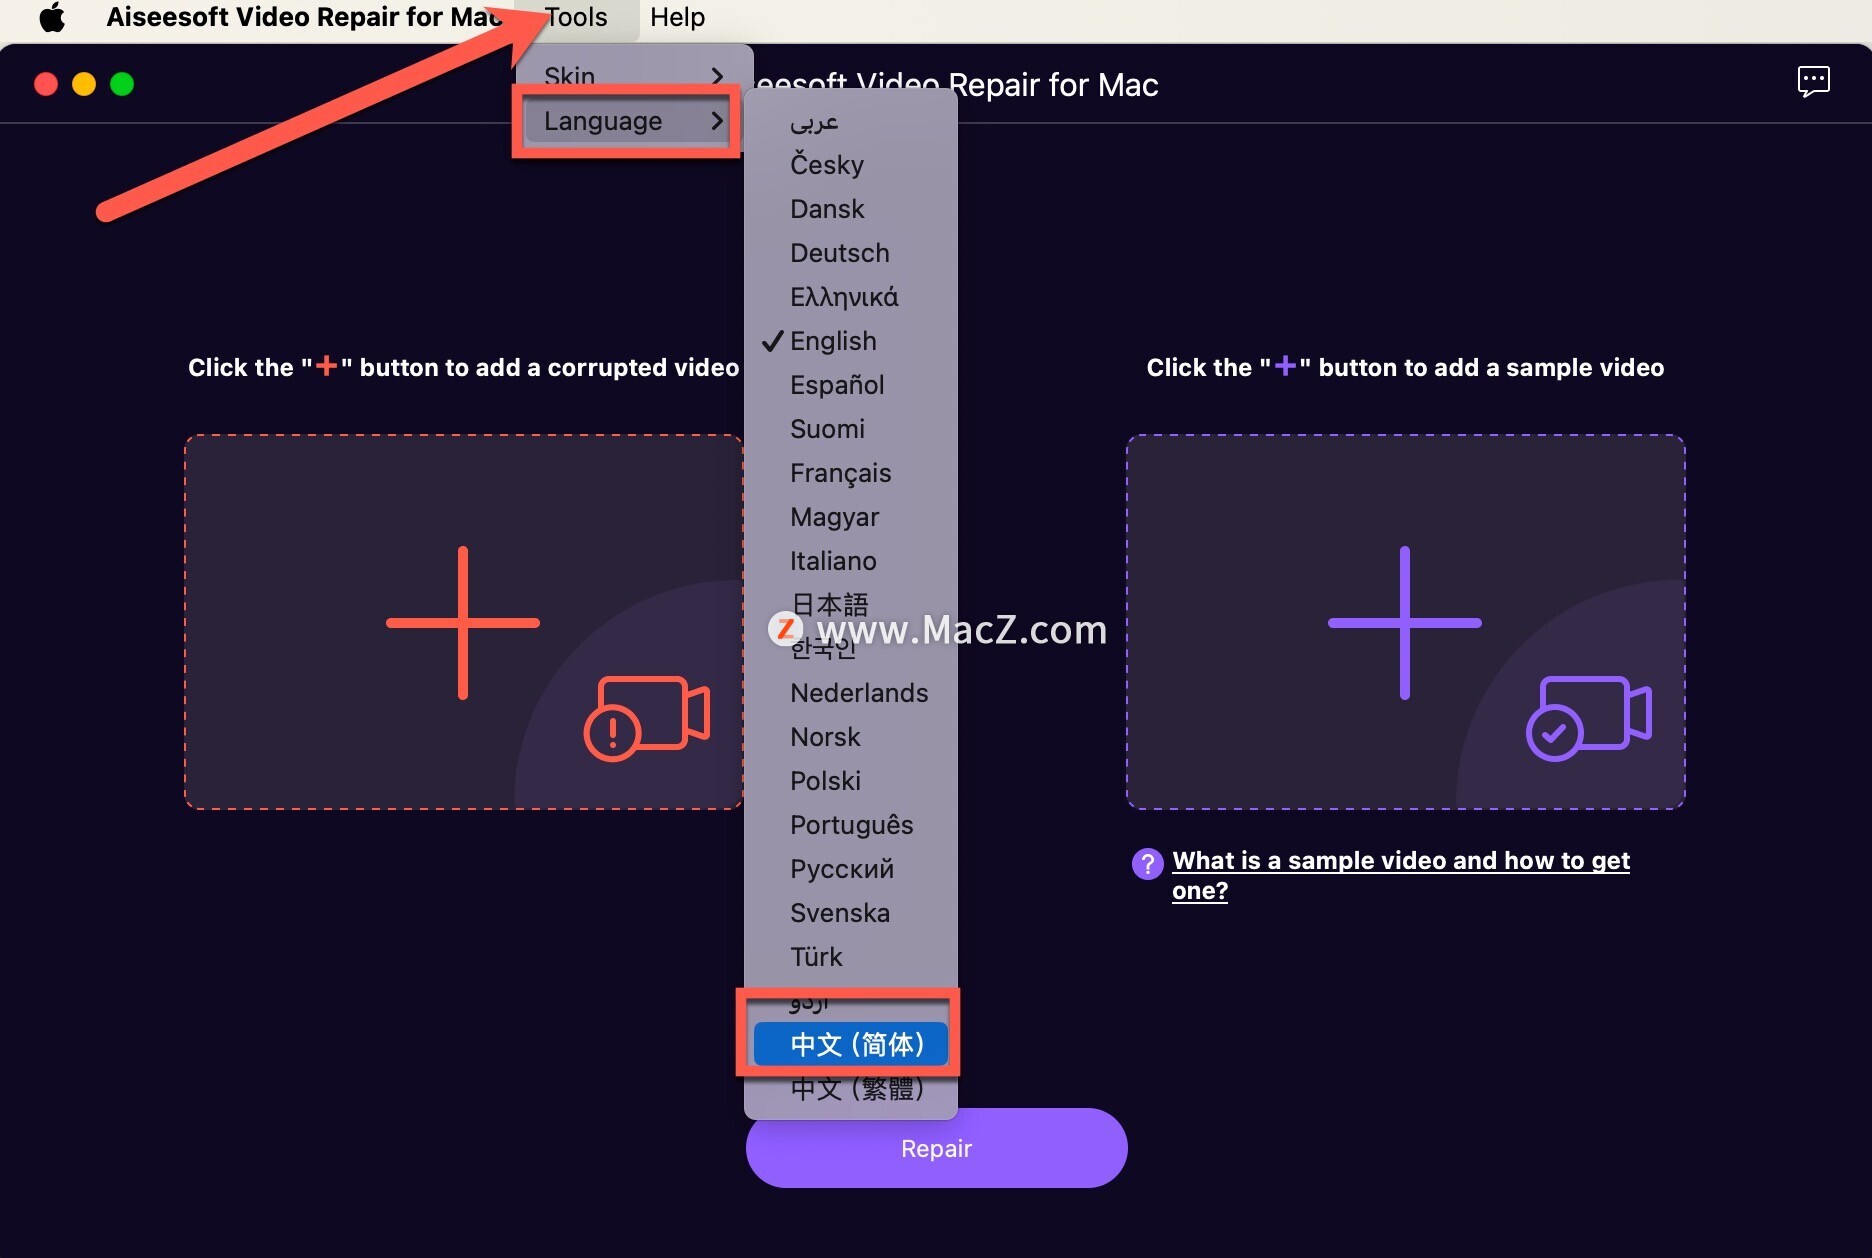This screenshot has height=1258, width=1872.
Task: Choose Русский as the language
Action: tap(851, 869)
